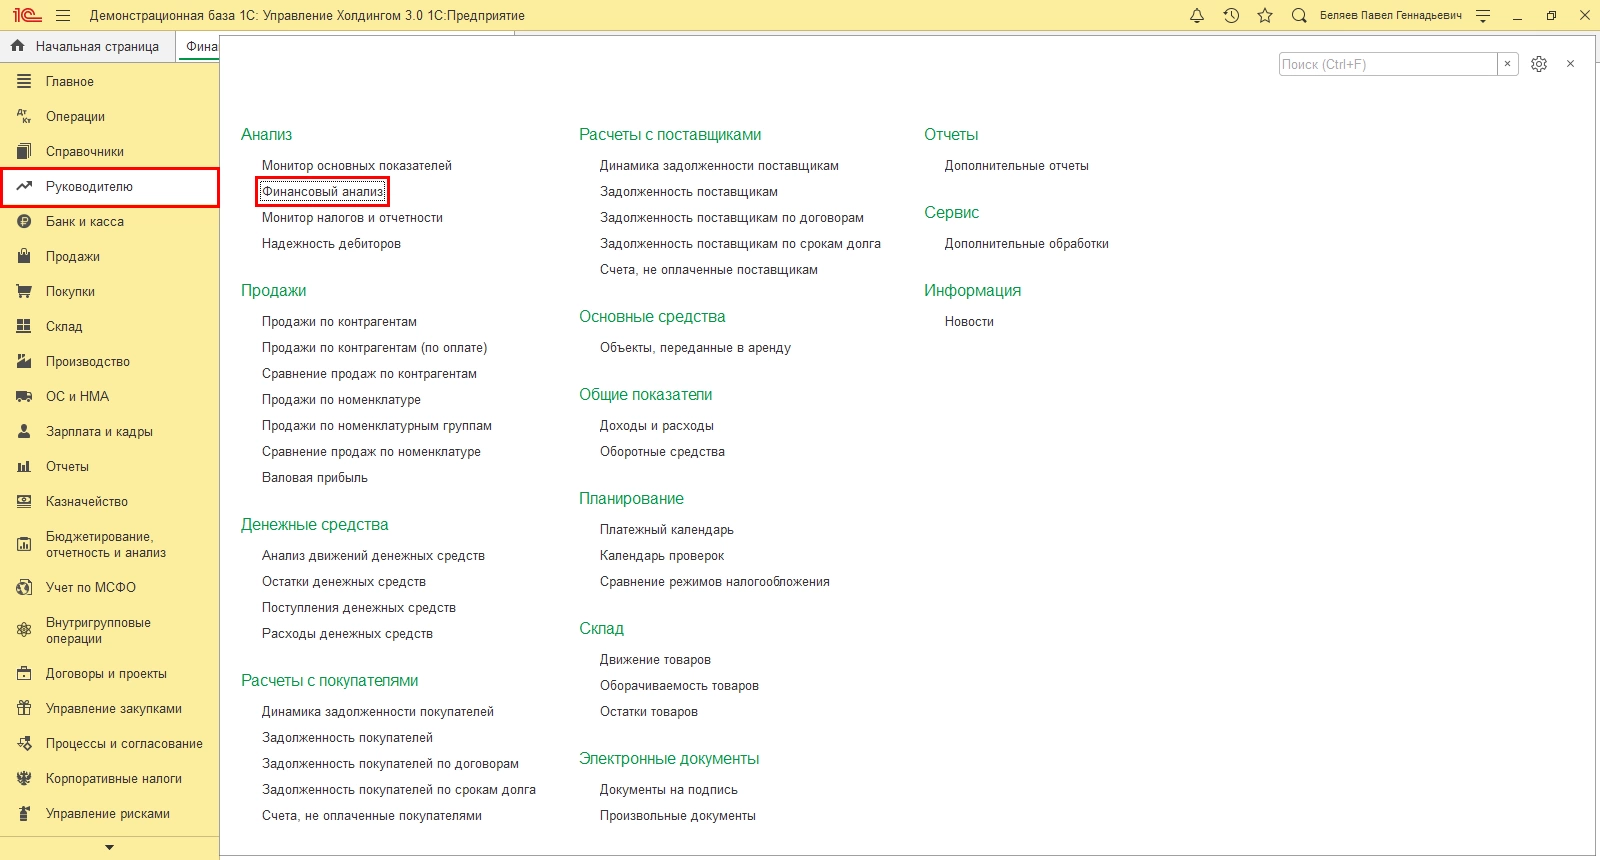Click the Производство factory icon
Image resolution: width=1600 pixels, height=860 pixels.
tap(24, 361)
